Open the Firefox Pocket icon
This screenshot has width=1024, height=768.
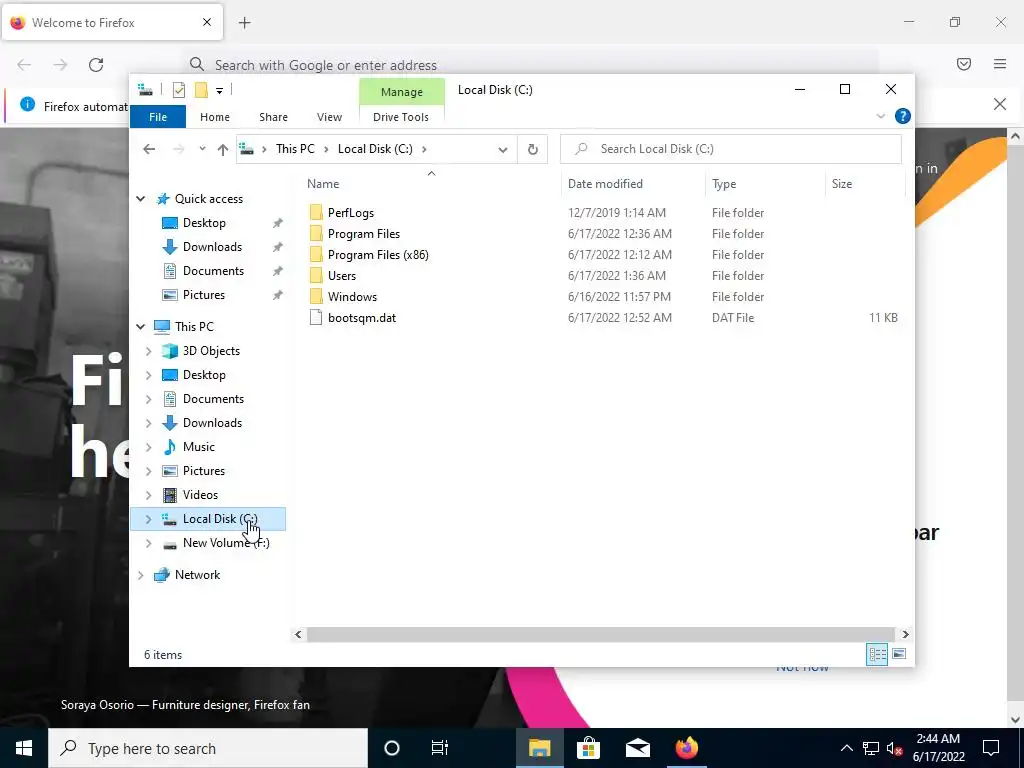(964, 64)
